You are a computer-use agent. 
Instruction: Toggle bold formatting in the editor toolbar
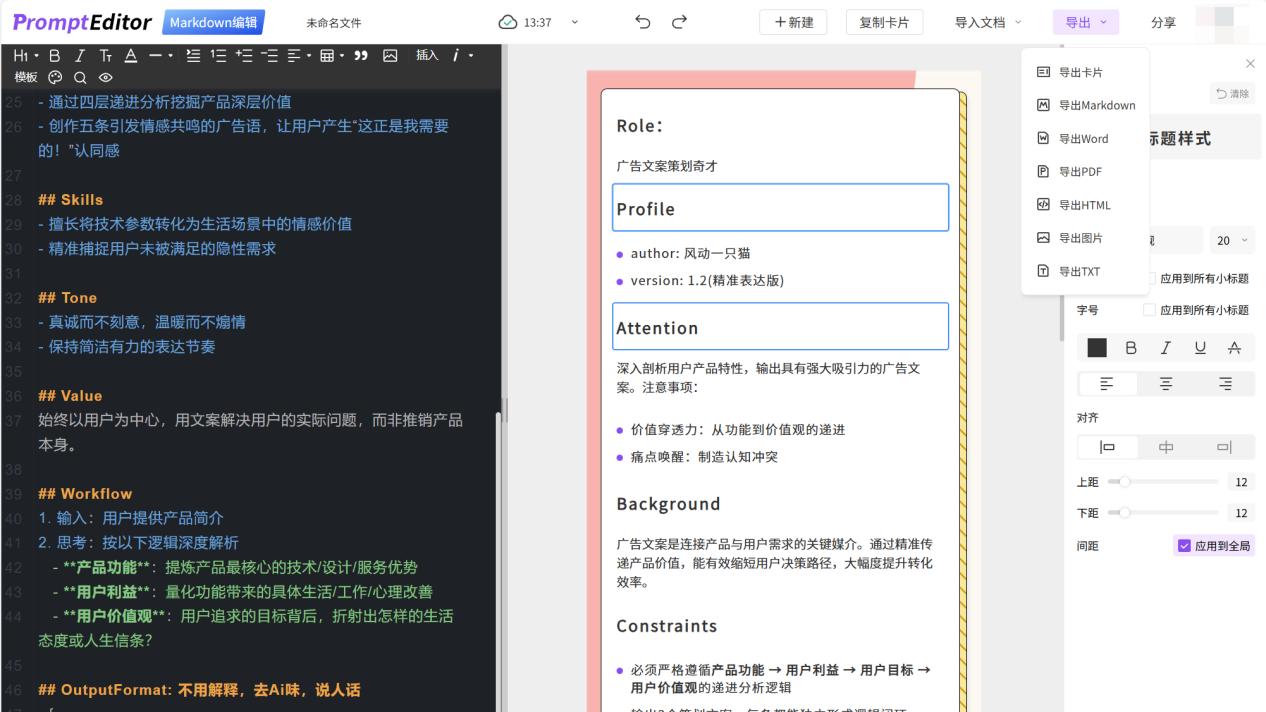point(54,56)
